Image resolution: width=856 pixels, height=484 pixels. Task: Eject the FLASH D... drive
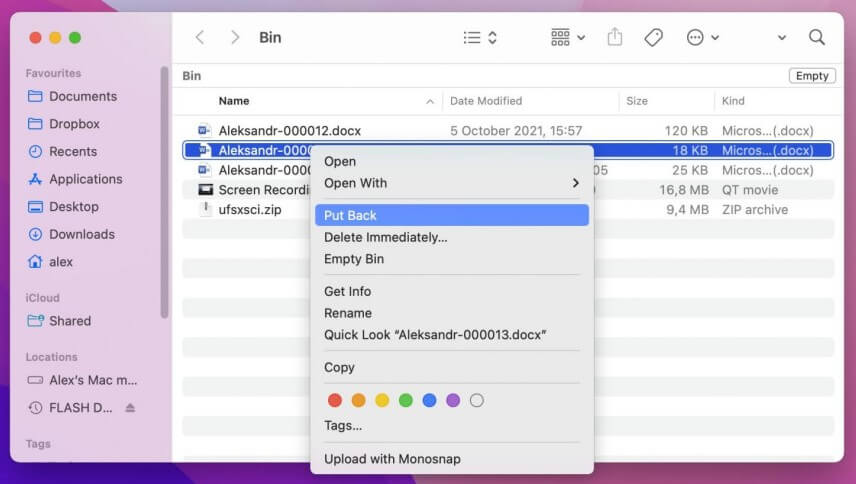coord(130,408)
